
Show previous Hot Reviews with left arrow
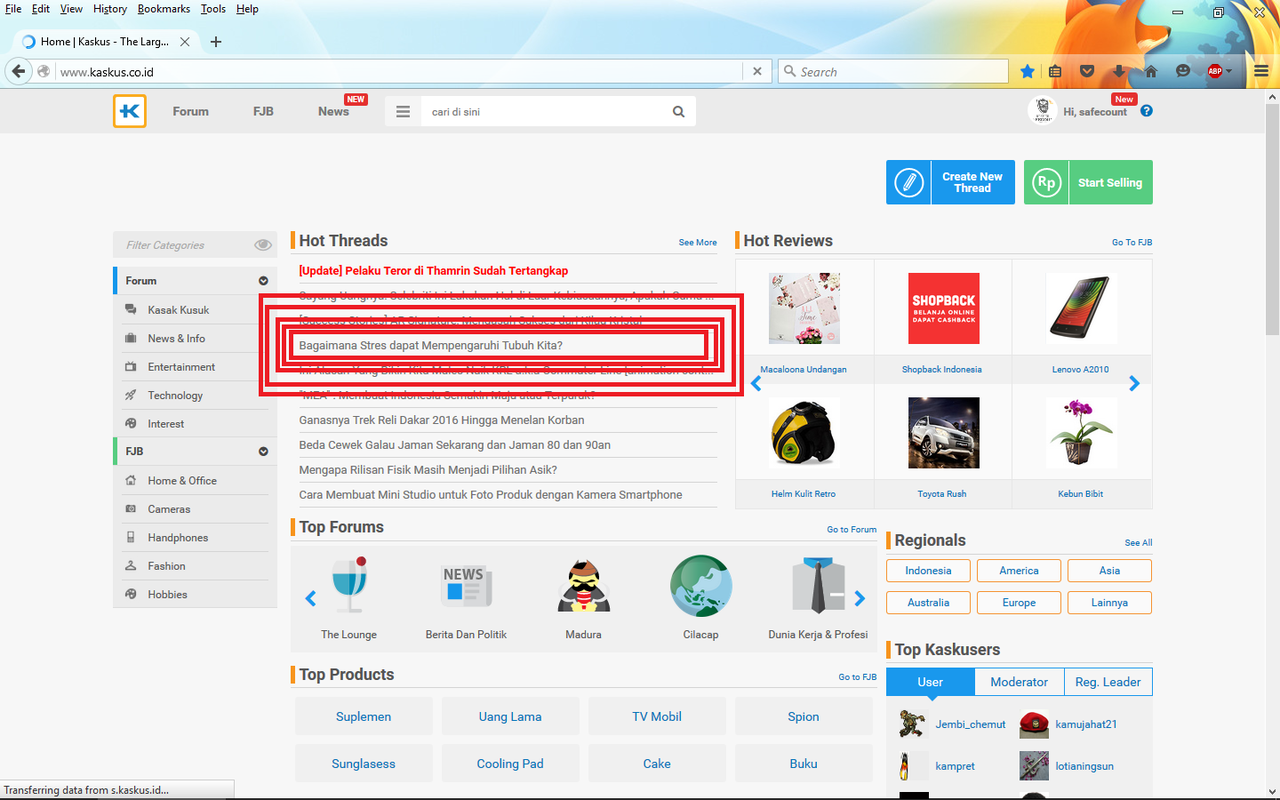pyautogui.click(x=756, y=383)
